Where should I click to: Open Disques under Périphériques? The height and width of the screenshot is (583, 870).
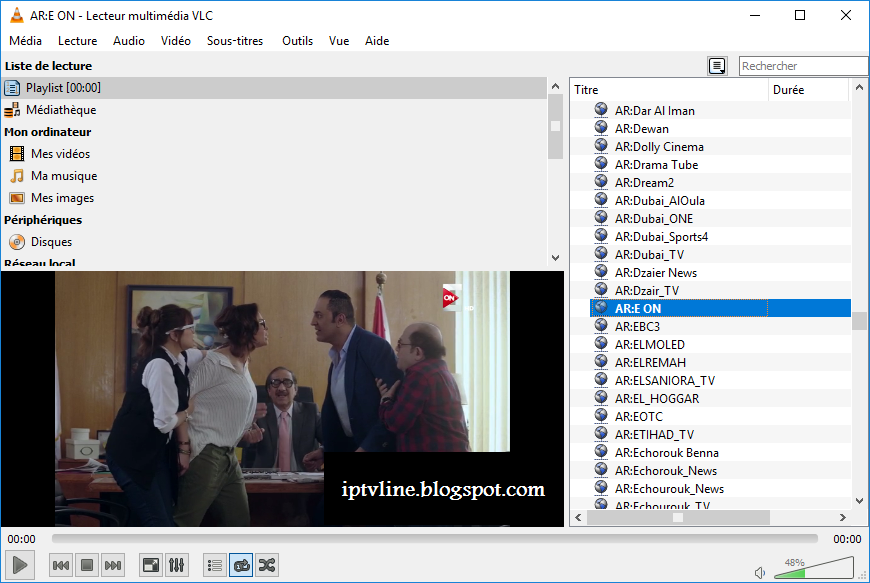274,242
